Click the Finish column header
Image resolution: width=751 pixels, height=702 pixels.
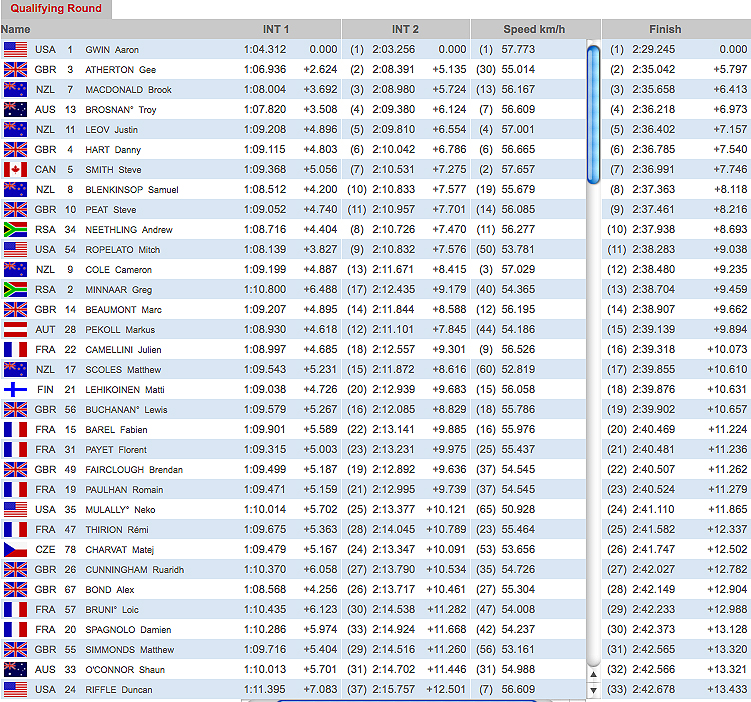pyautogui.click(x=664, y=29)
